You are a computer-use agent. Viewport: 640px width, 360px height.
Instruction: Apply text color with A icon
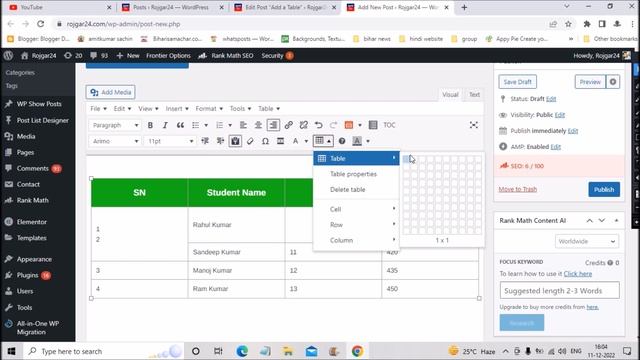pyautogui.click(x=296, y=141)
